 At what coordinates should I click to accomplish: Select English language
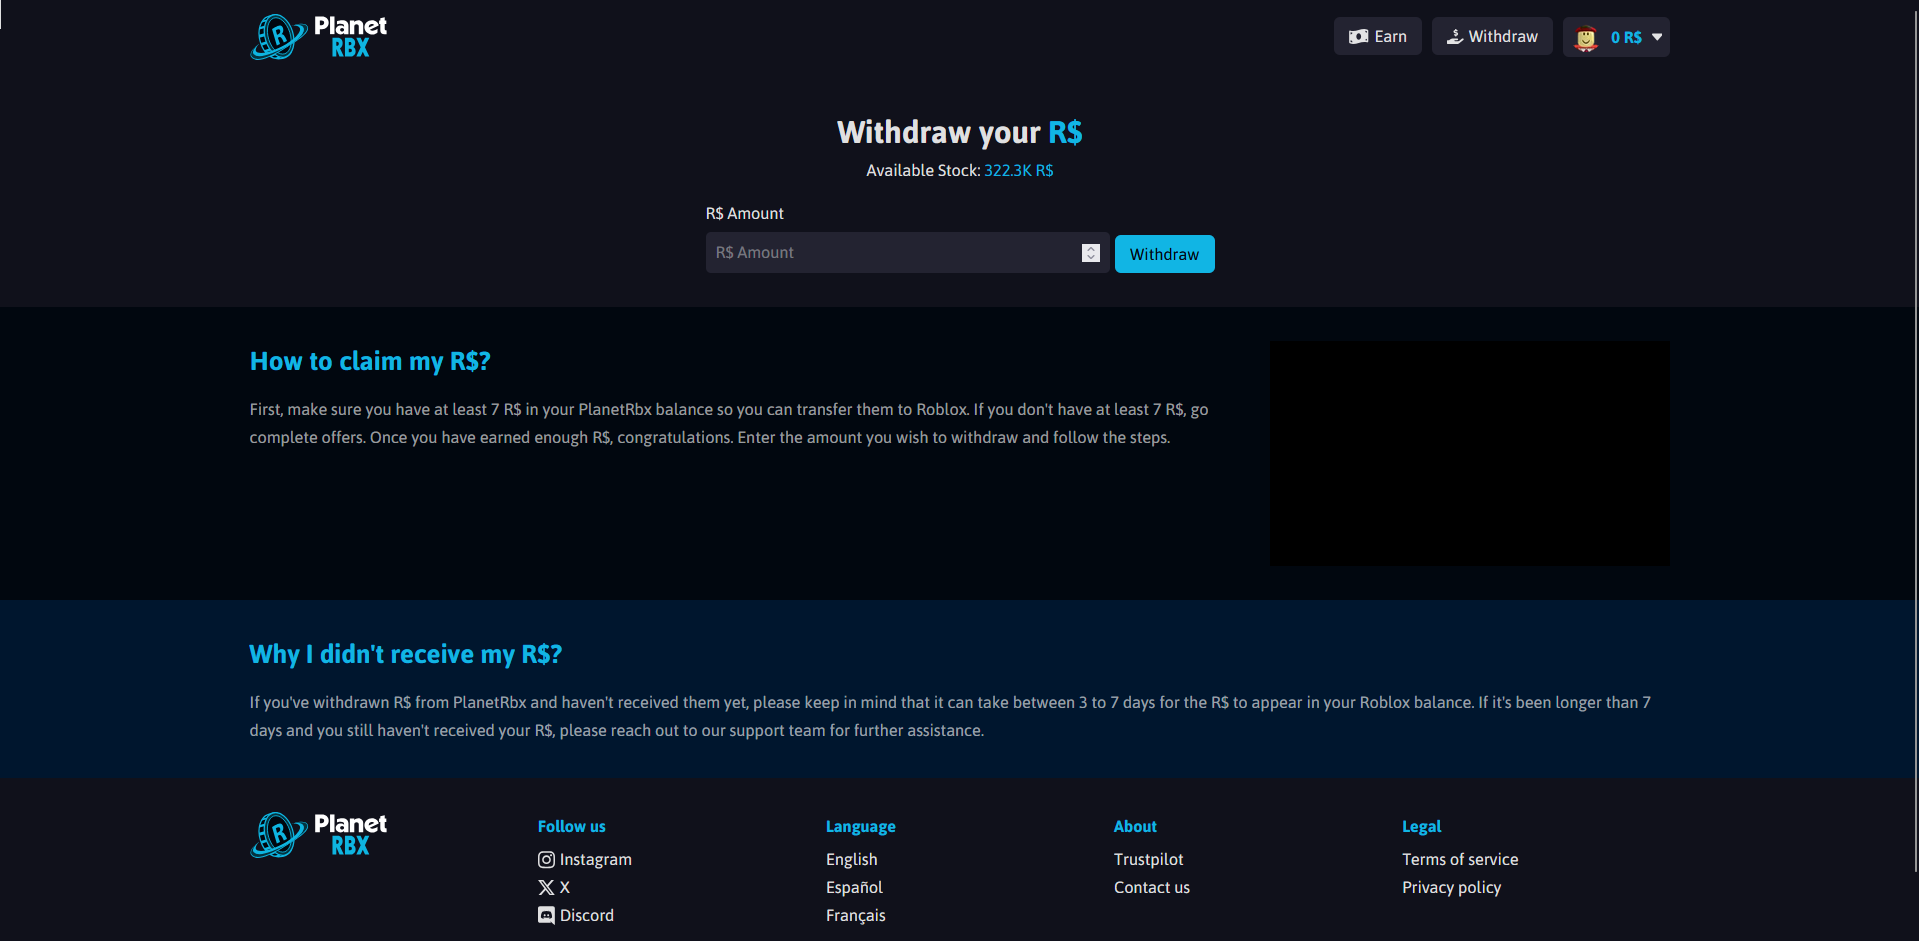coord(851,859)
